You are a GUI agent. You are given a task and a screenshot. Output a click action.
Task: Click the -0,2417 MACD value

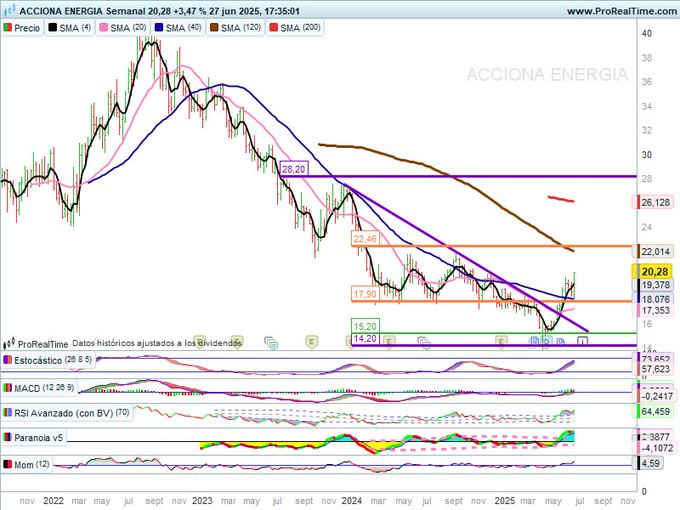tap(656, 396)
